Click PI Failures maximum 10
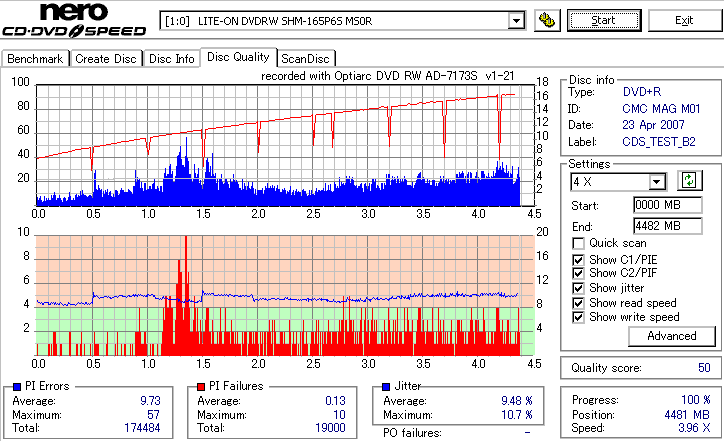Image resolution: width=724 pixels, height=441 pixels. (x=339, y=415)
